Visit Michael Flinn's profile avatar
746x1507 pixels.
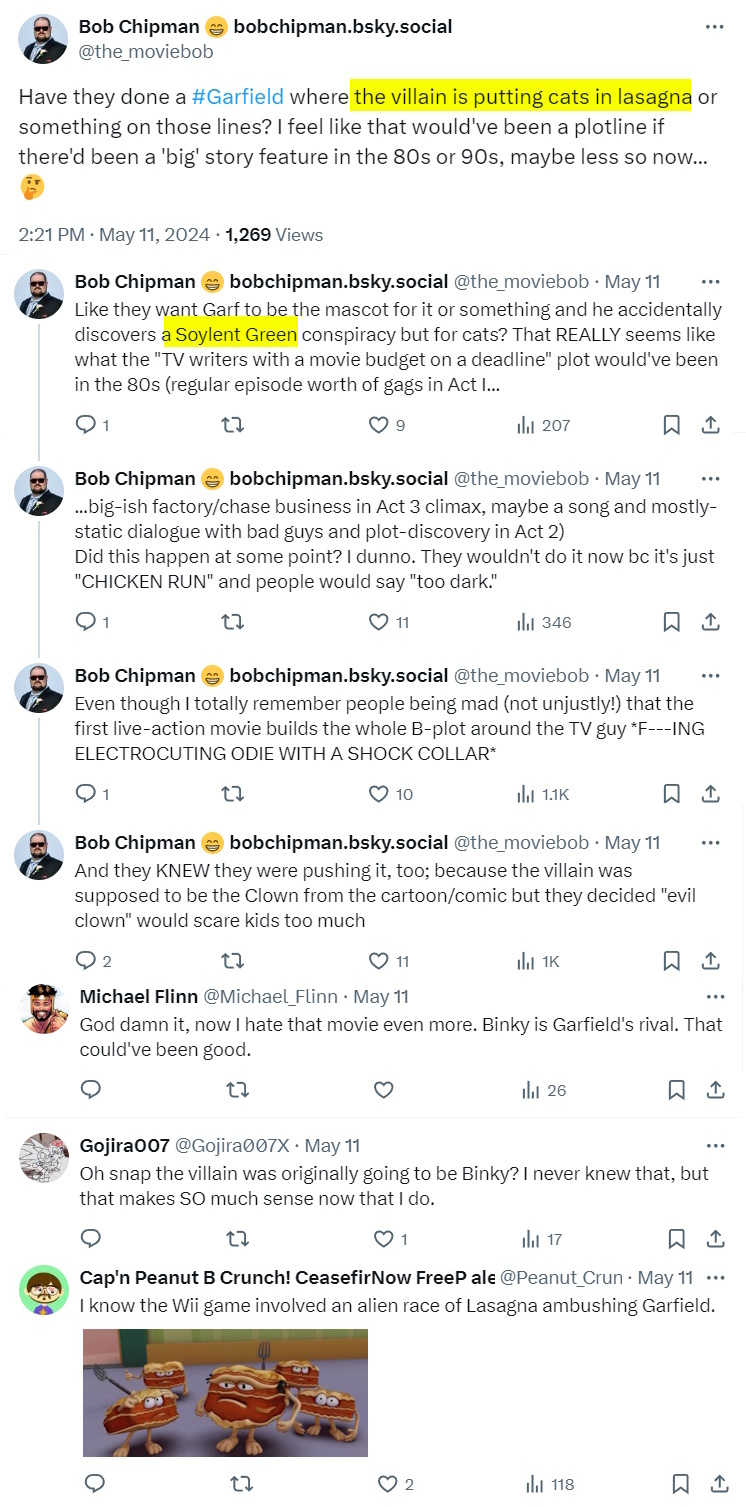[x=43, y=1008]
